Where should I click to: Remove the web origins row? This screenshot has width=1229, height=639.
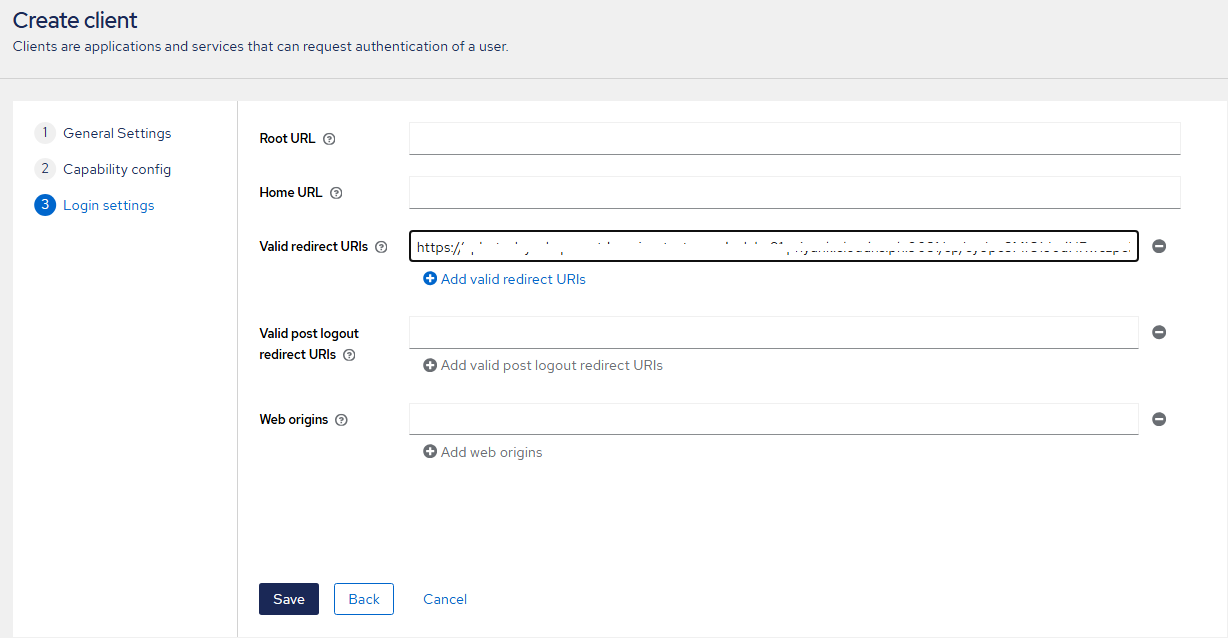click(x=1159, y=420)
